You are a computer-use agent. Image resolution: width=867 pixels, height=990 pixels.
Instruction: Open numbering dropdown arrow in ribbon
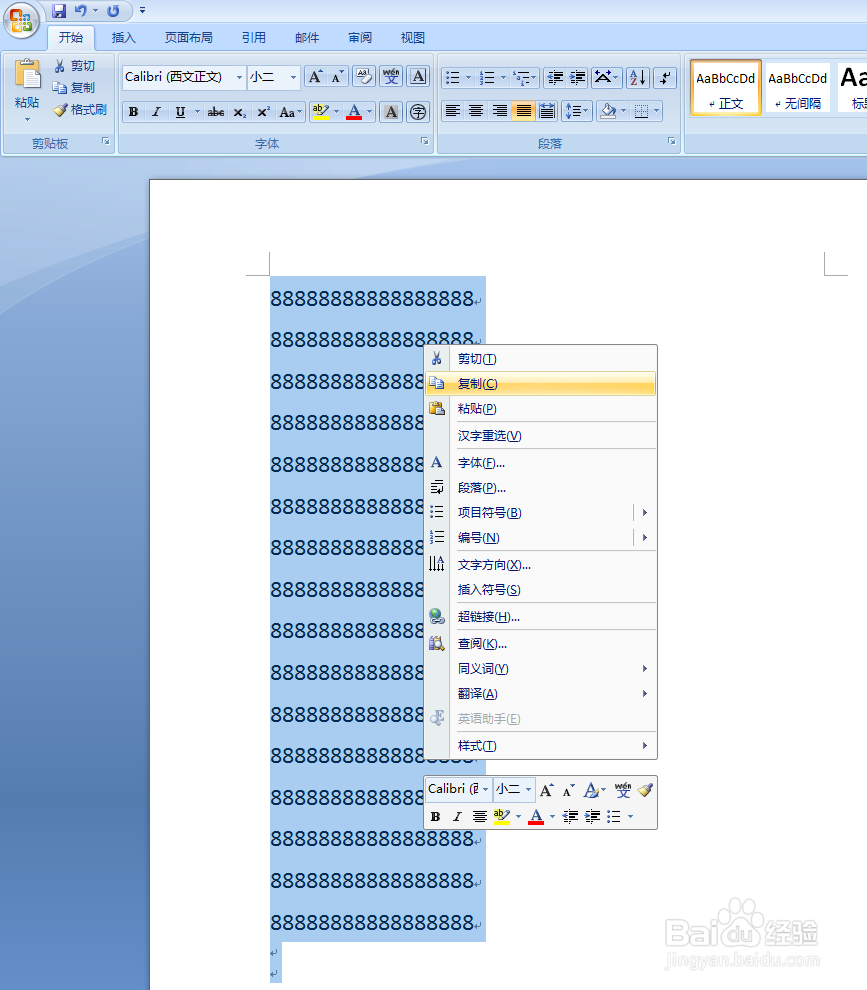503,78
